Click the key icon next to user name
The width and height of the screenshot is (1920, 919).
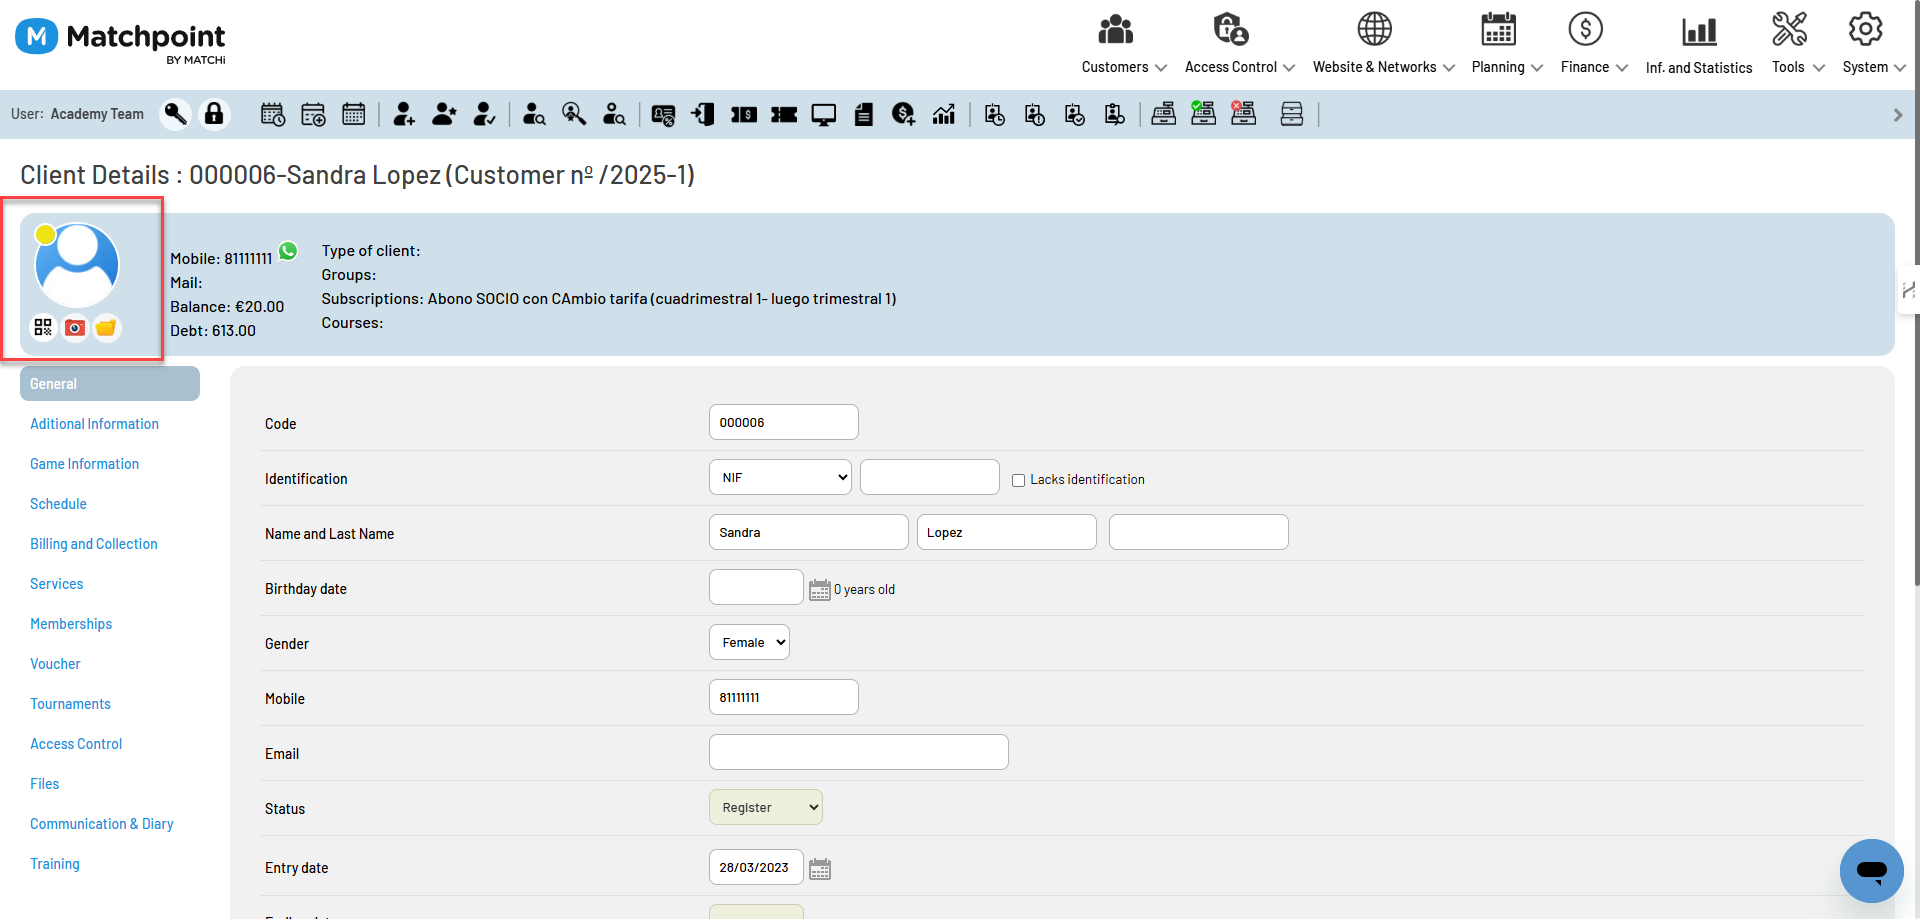click(176, 115)
